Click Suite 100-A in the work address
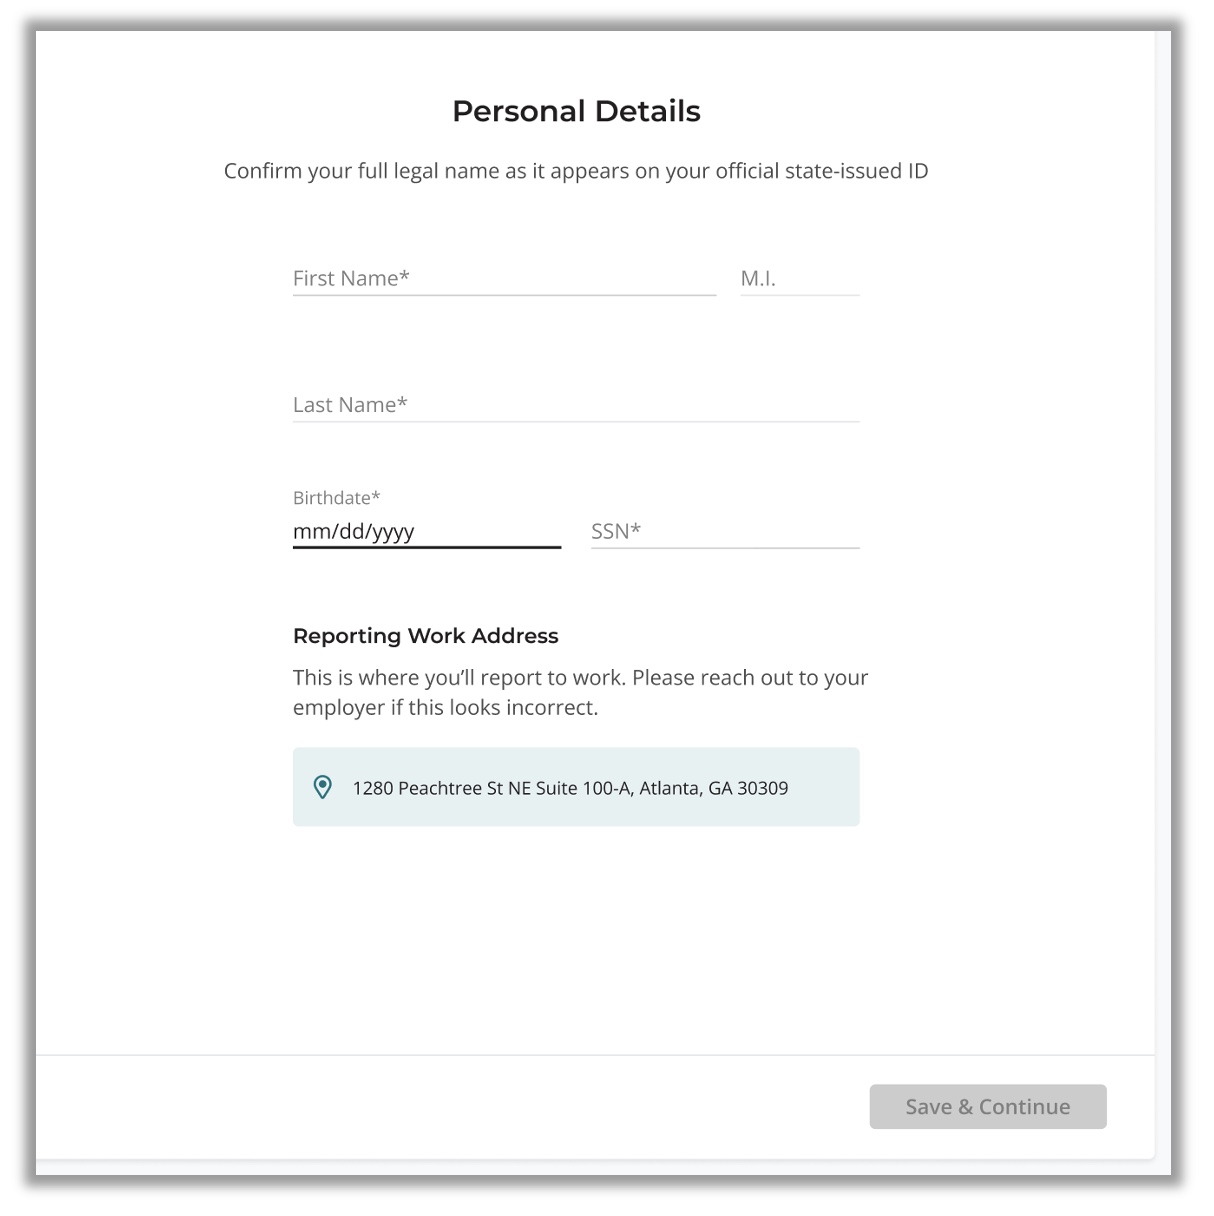 (583, 788)
